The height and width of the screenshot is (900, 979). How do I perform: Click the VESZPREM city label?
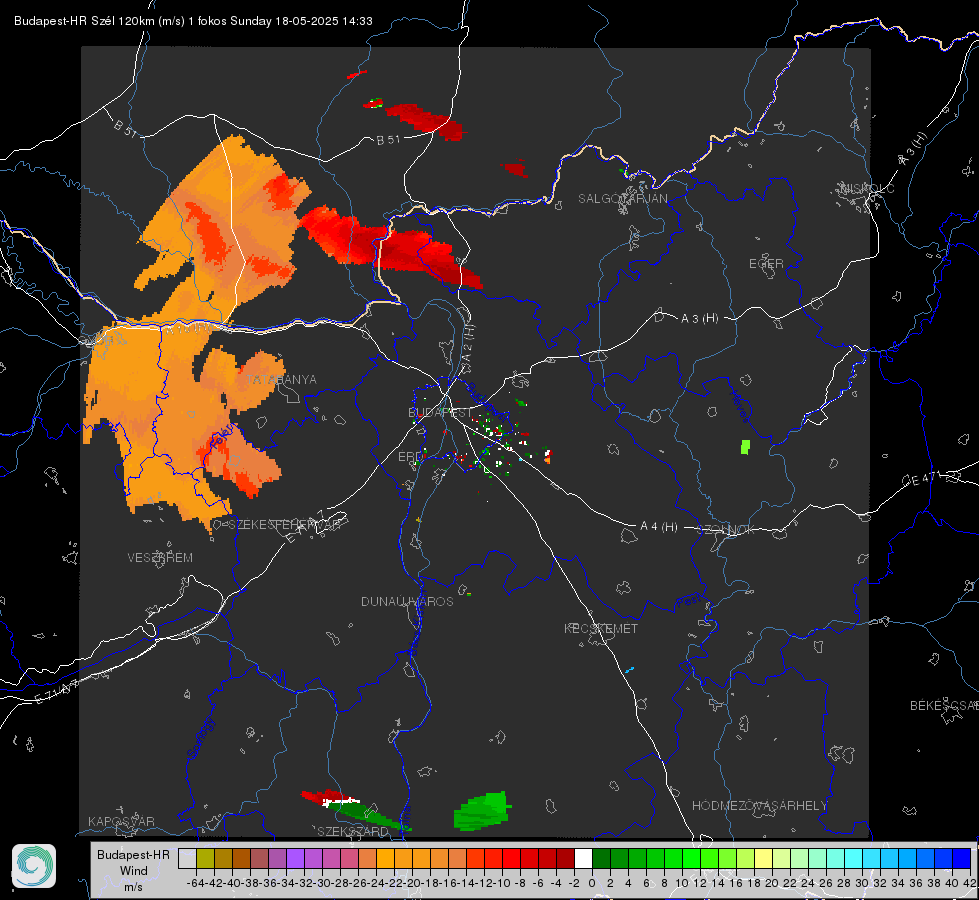(x=160, y=558)
